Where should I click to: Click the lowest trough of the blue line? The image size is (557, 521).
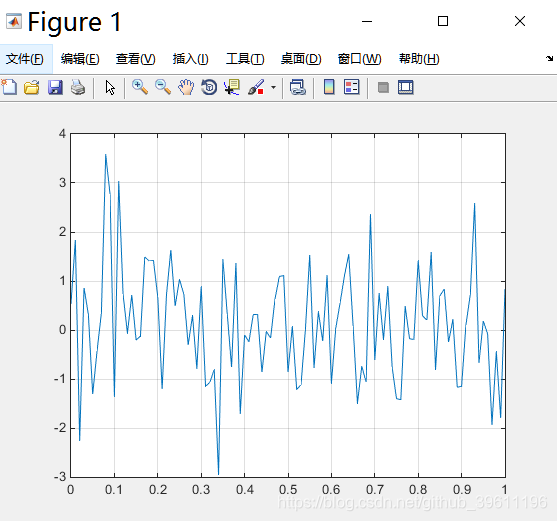[x=218, y=473]
